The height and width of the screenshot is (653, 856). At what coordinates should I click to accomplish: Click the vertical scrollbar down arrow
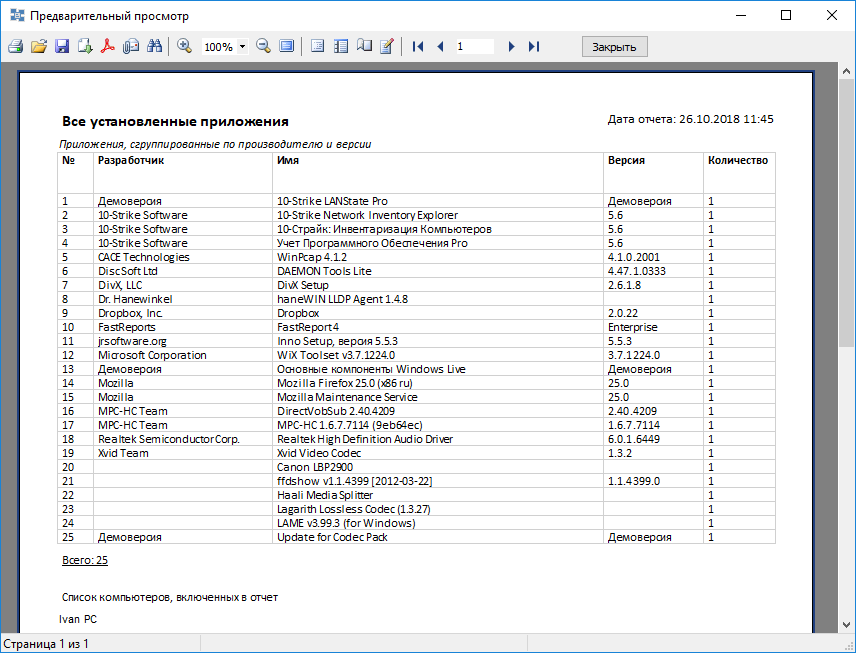coord(846,625)
